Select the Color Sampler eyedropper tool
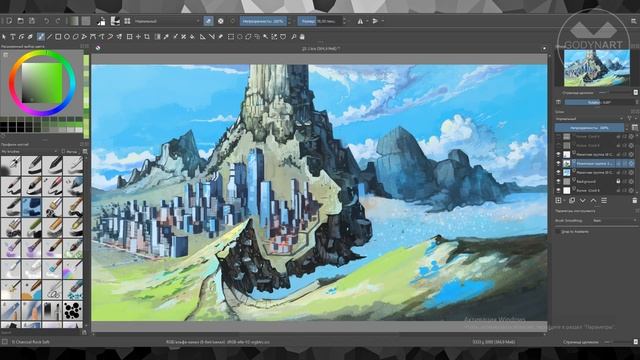Screen dimensions: 640x360 166,37
